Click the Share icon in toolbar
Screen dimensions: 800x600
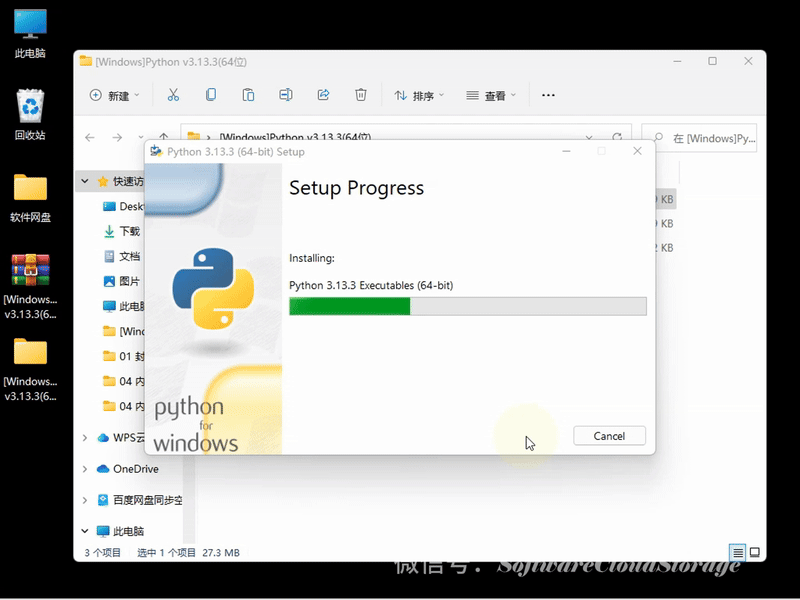tap(323, 95)
